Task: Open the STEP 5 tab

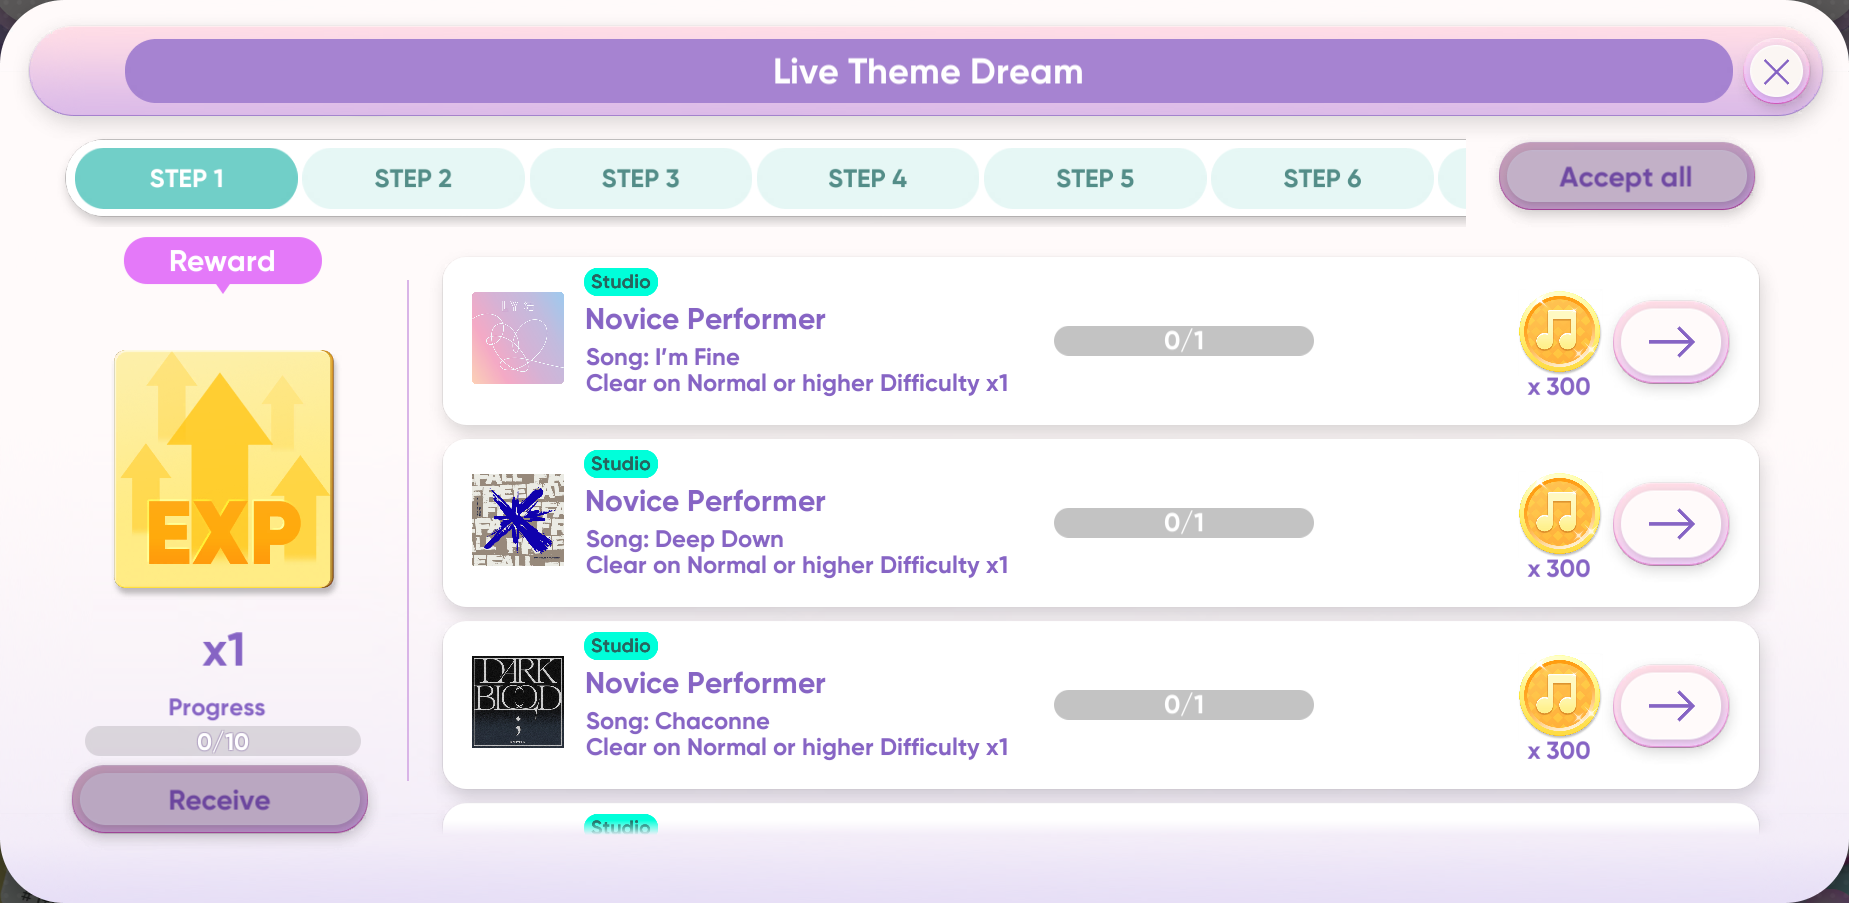Action: tap(1095, 179)
